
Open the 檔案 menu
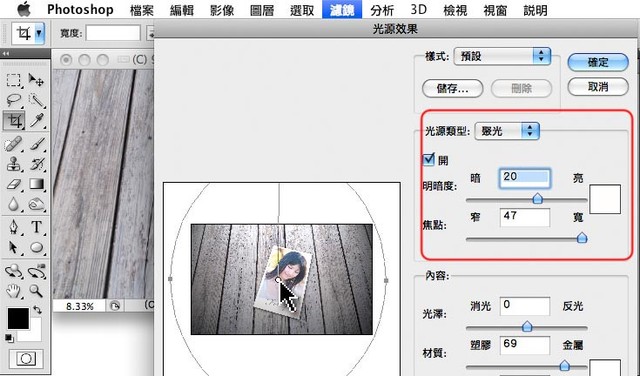142,10
